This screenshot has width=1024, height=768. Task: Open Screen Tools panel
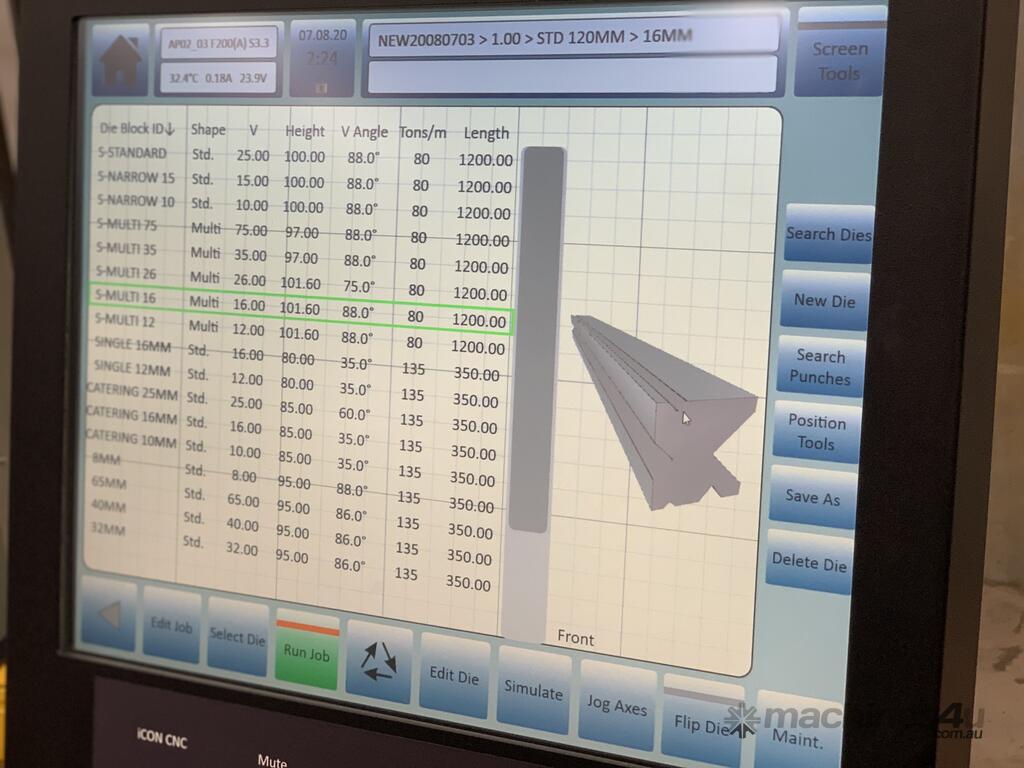tap(839, 58)
